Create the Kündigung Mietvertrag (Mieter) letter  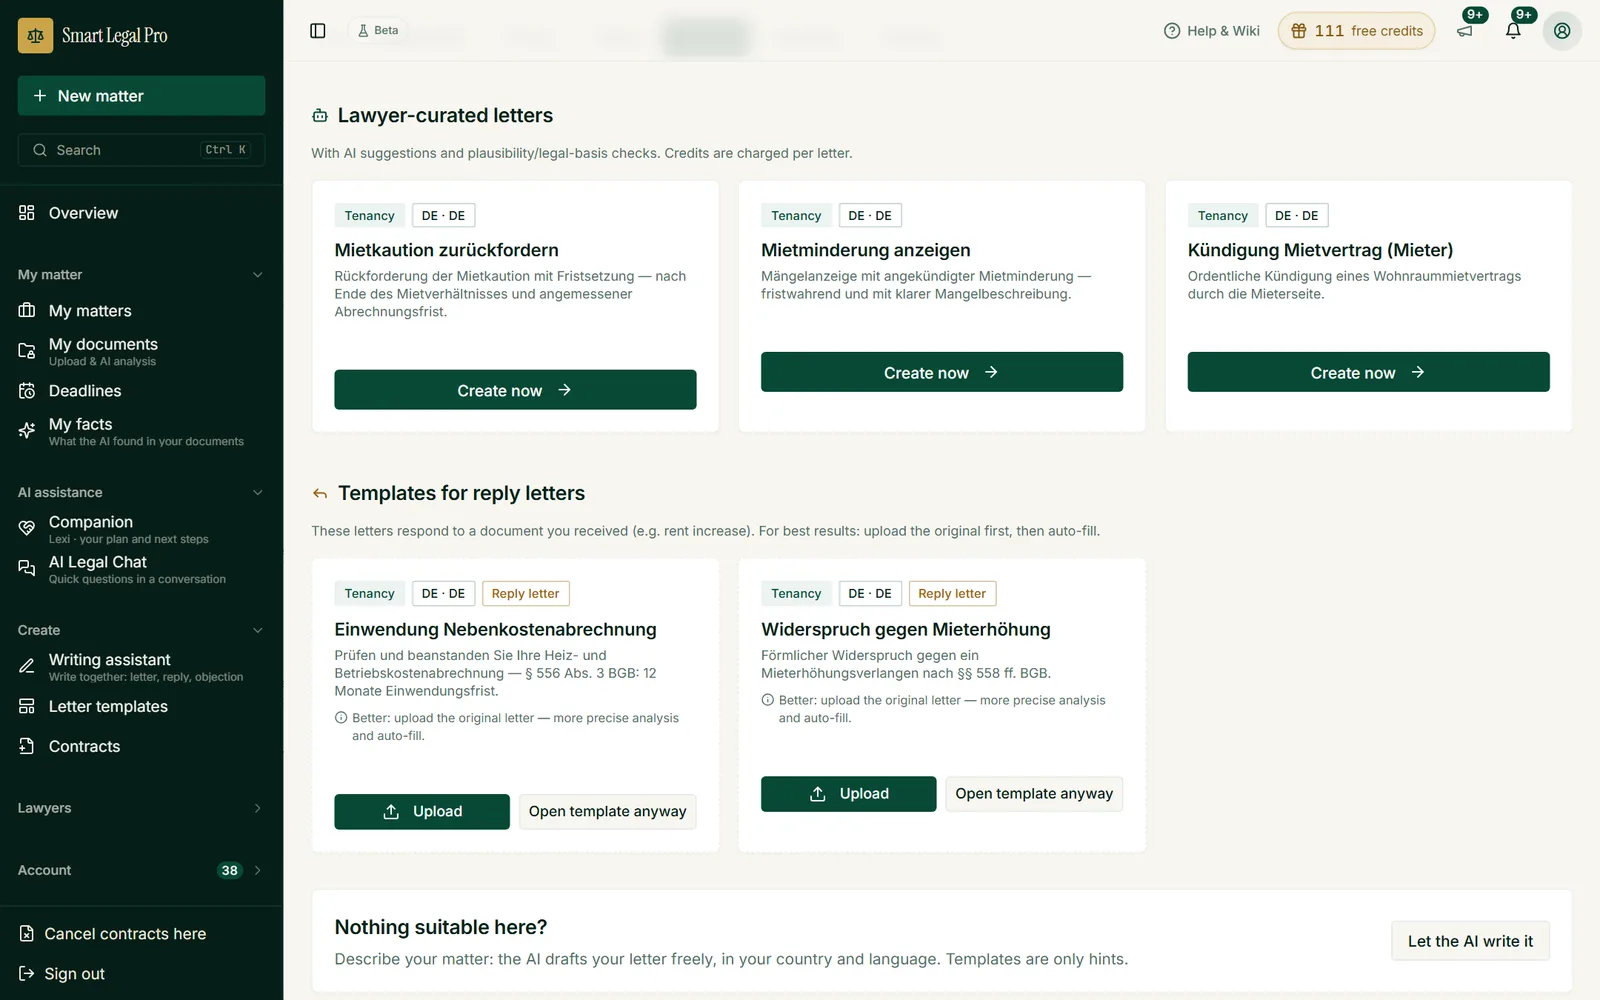(1368, 372)
